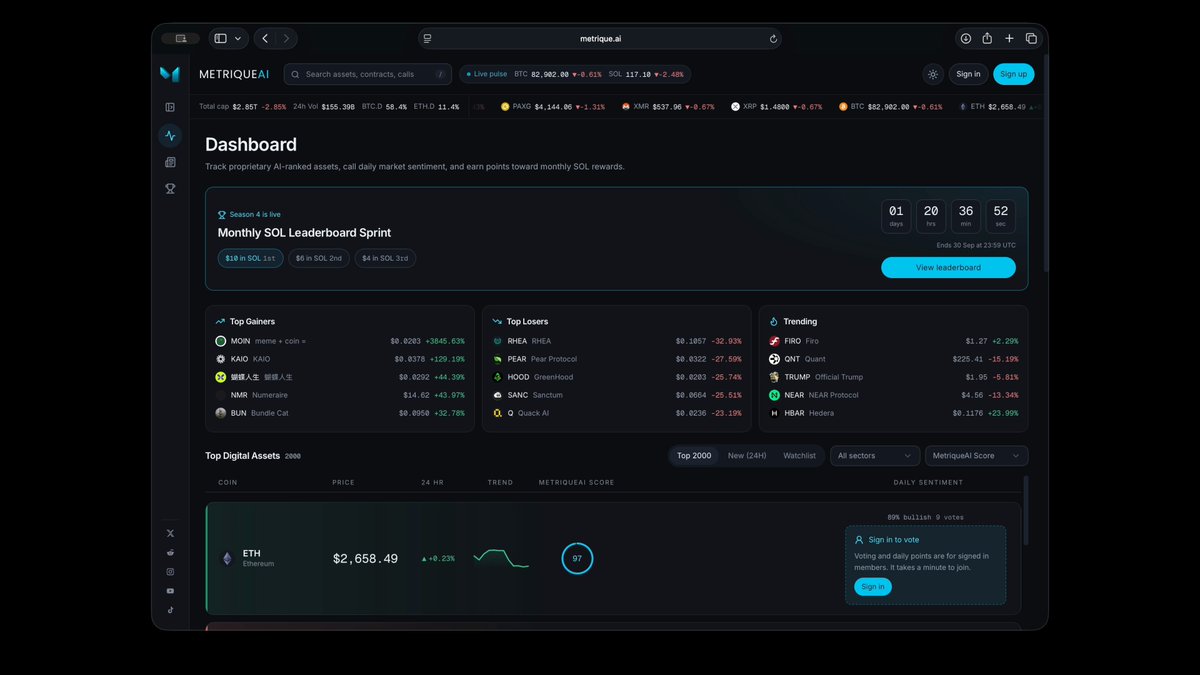Click the Sign in button in header
Viewport: 1200px width, 675px height.
pyautogui.click(x=968, y=74)
